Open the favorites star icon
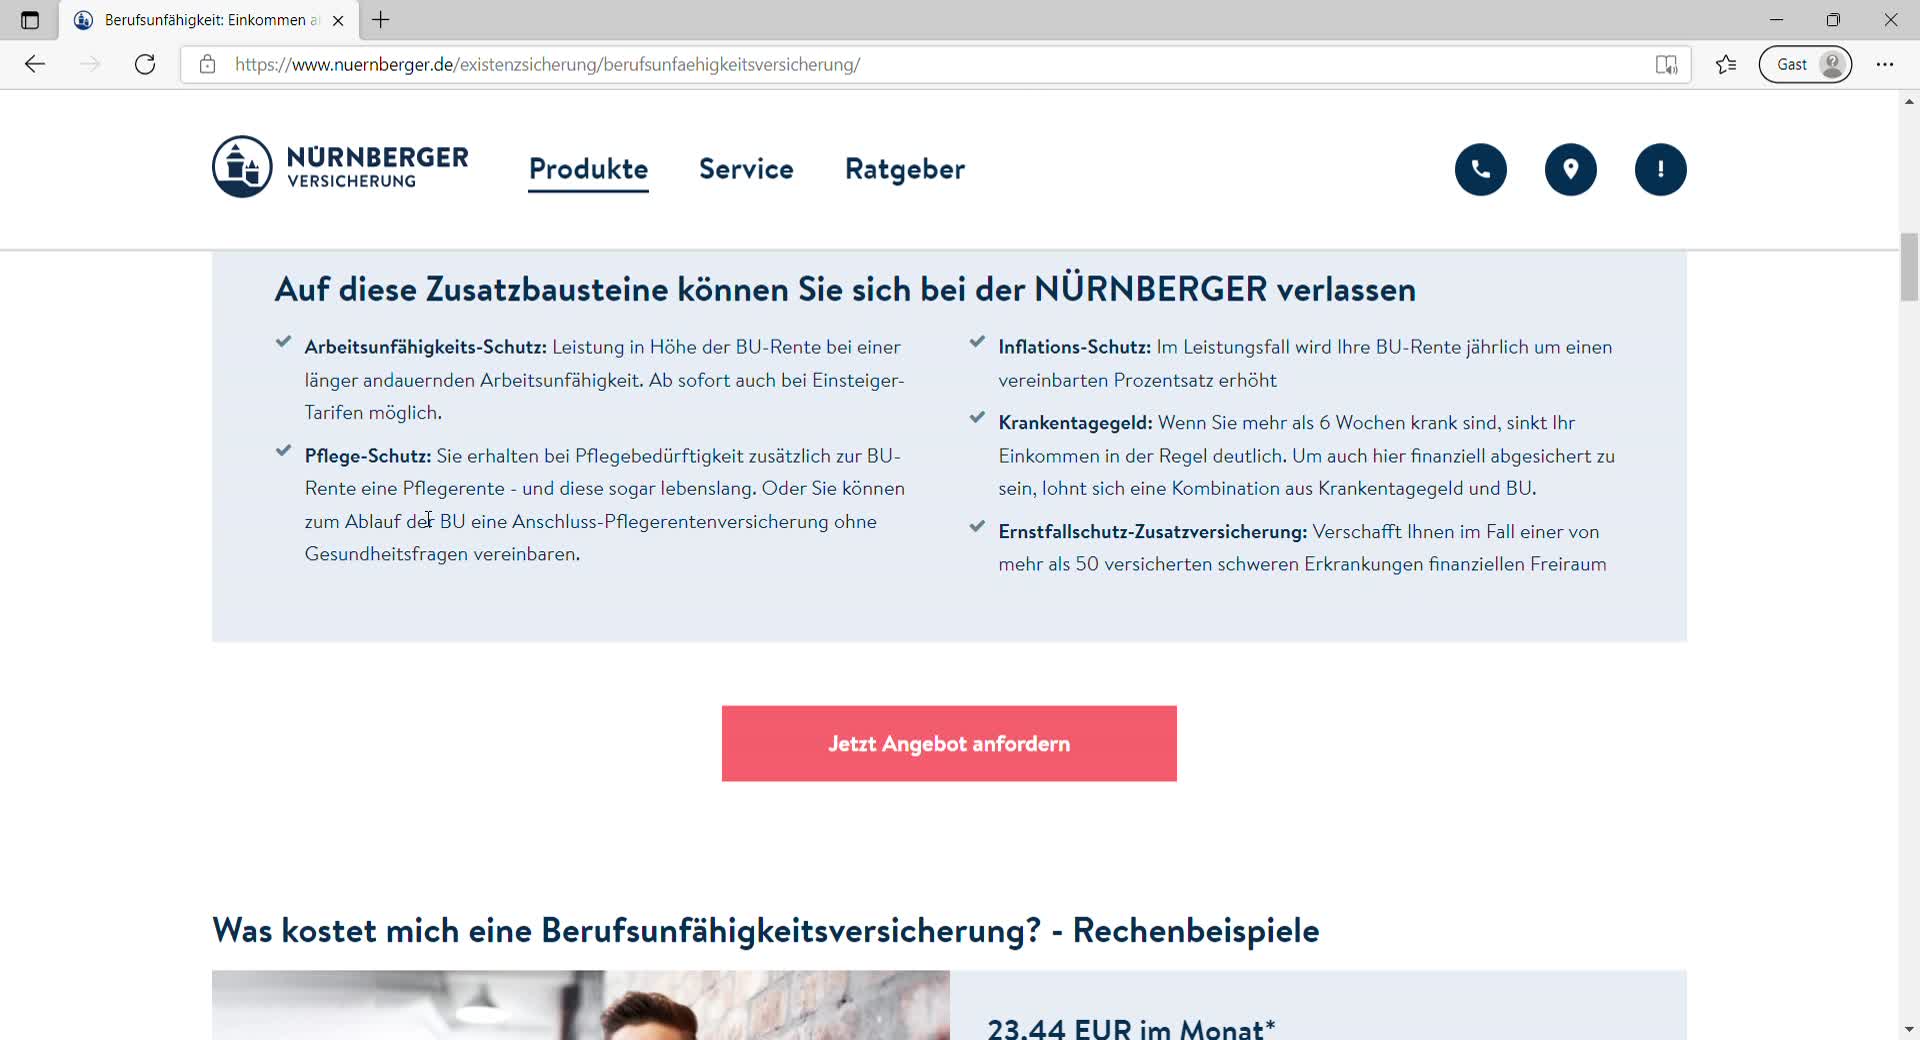Image resolution: width=1920 pixels, height=1040 pixels. 1726,65
